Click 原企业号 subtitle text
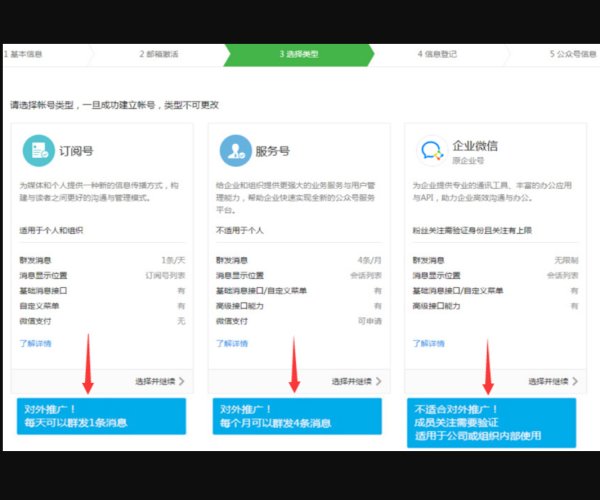This screenshot has height=500, width=600. click(x=468, y=160)
